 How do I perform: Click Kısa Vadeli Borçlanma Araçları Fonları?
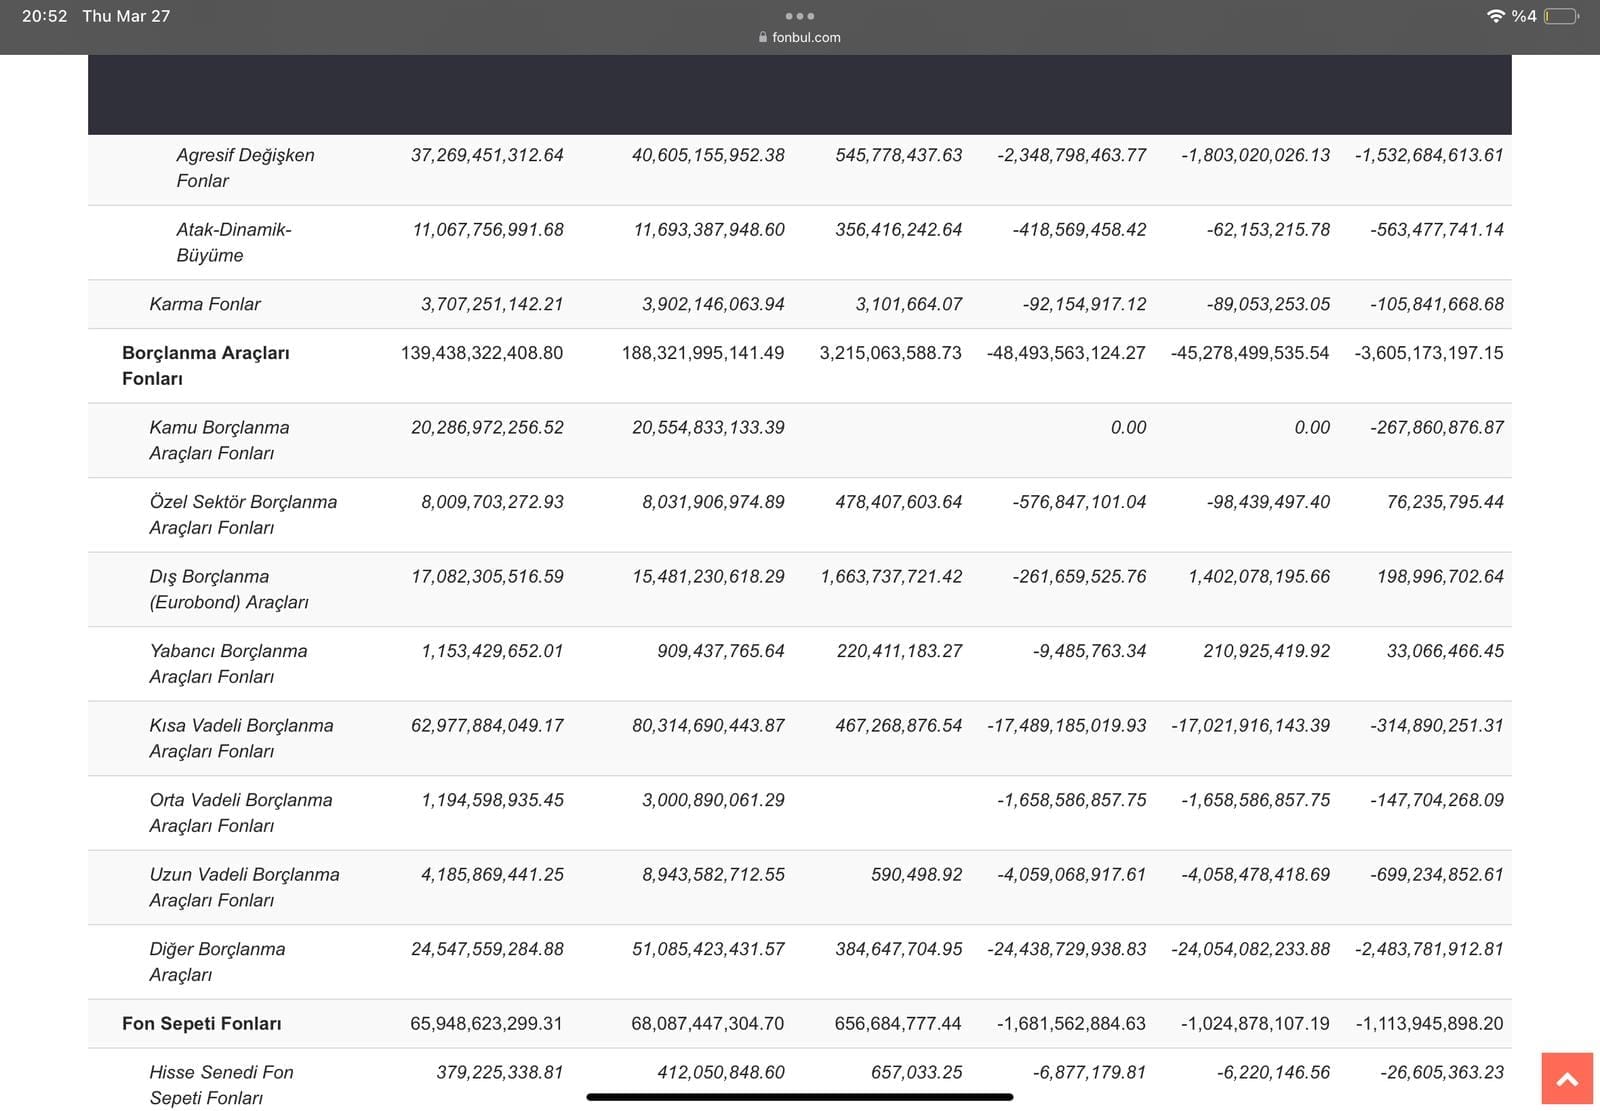[x=241, y=738]
